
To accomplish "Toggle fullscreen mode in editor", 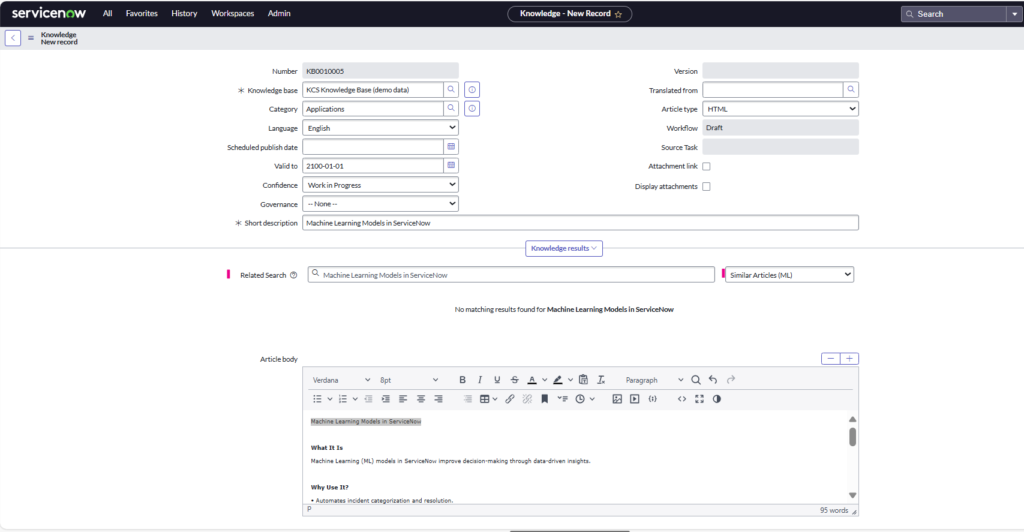I will click(699, 399).
